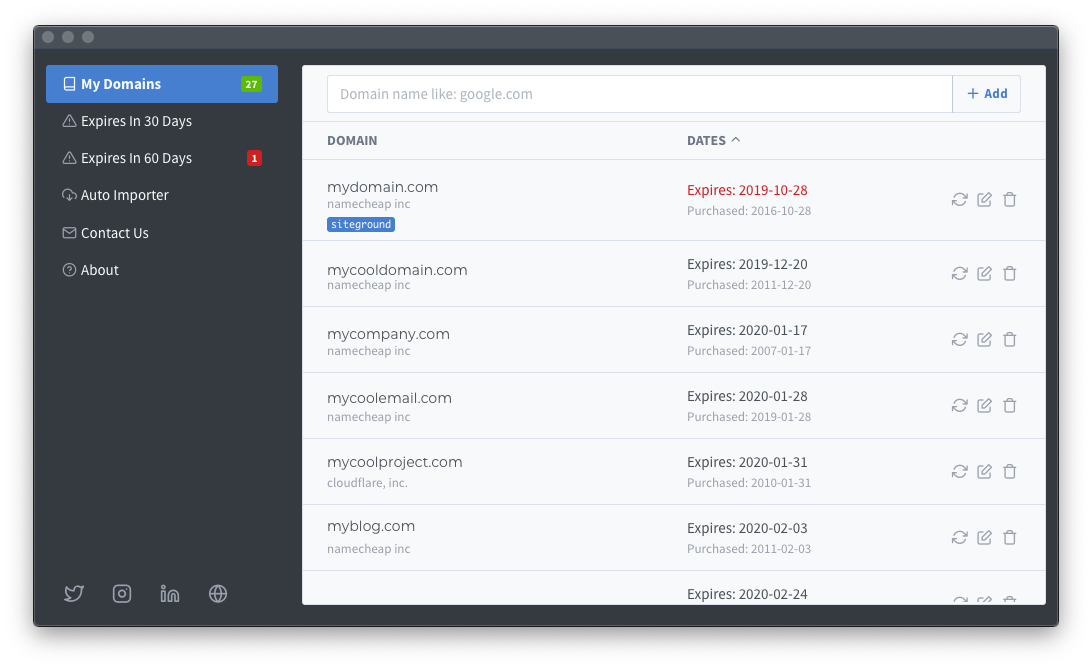Delete mycoolproject.com entry
Image resolution: width=1092 pixels, height=668 pixels.
(x=1009, y=472)
